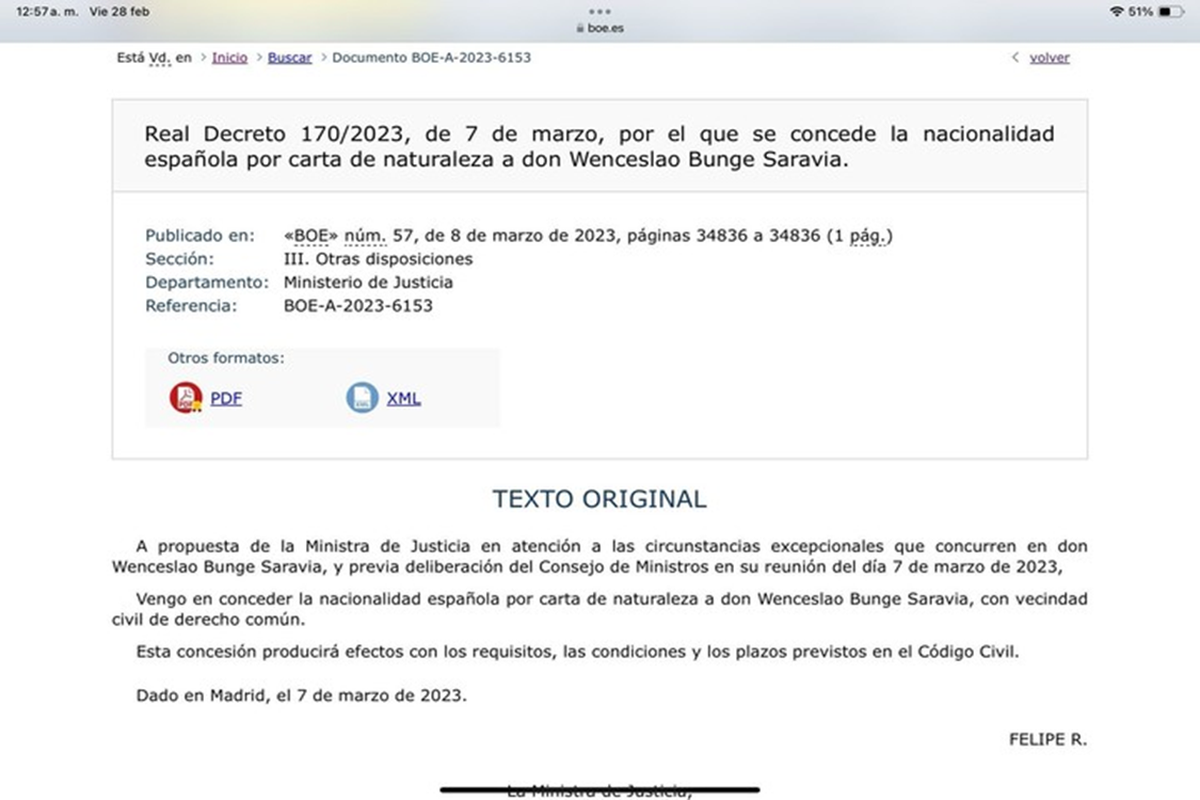This screenshot has height=800, width=1200.
Task: Click the «BOE» abbreviation in Publicado en
Action: (311, 236)
